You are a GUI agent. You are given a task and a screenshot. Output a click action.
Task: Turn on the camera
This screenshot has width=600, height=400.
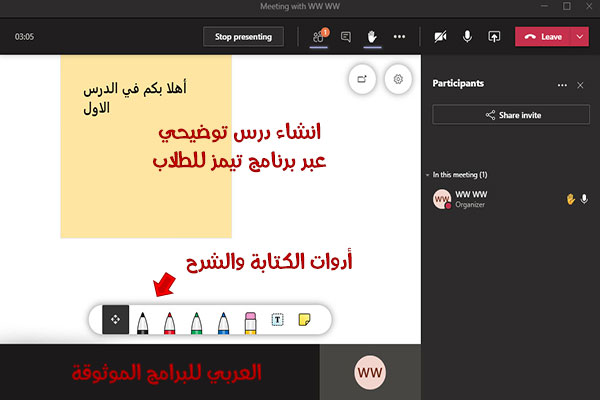[x=440, y=37]
